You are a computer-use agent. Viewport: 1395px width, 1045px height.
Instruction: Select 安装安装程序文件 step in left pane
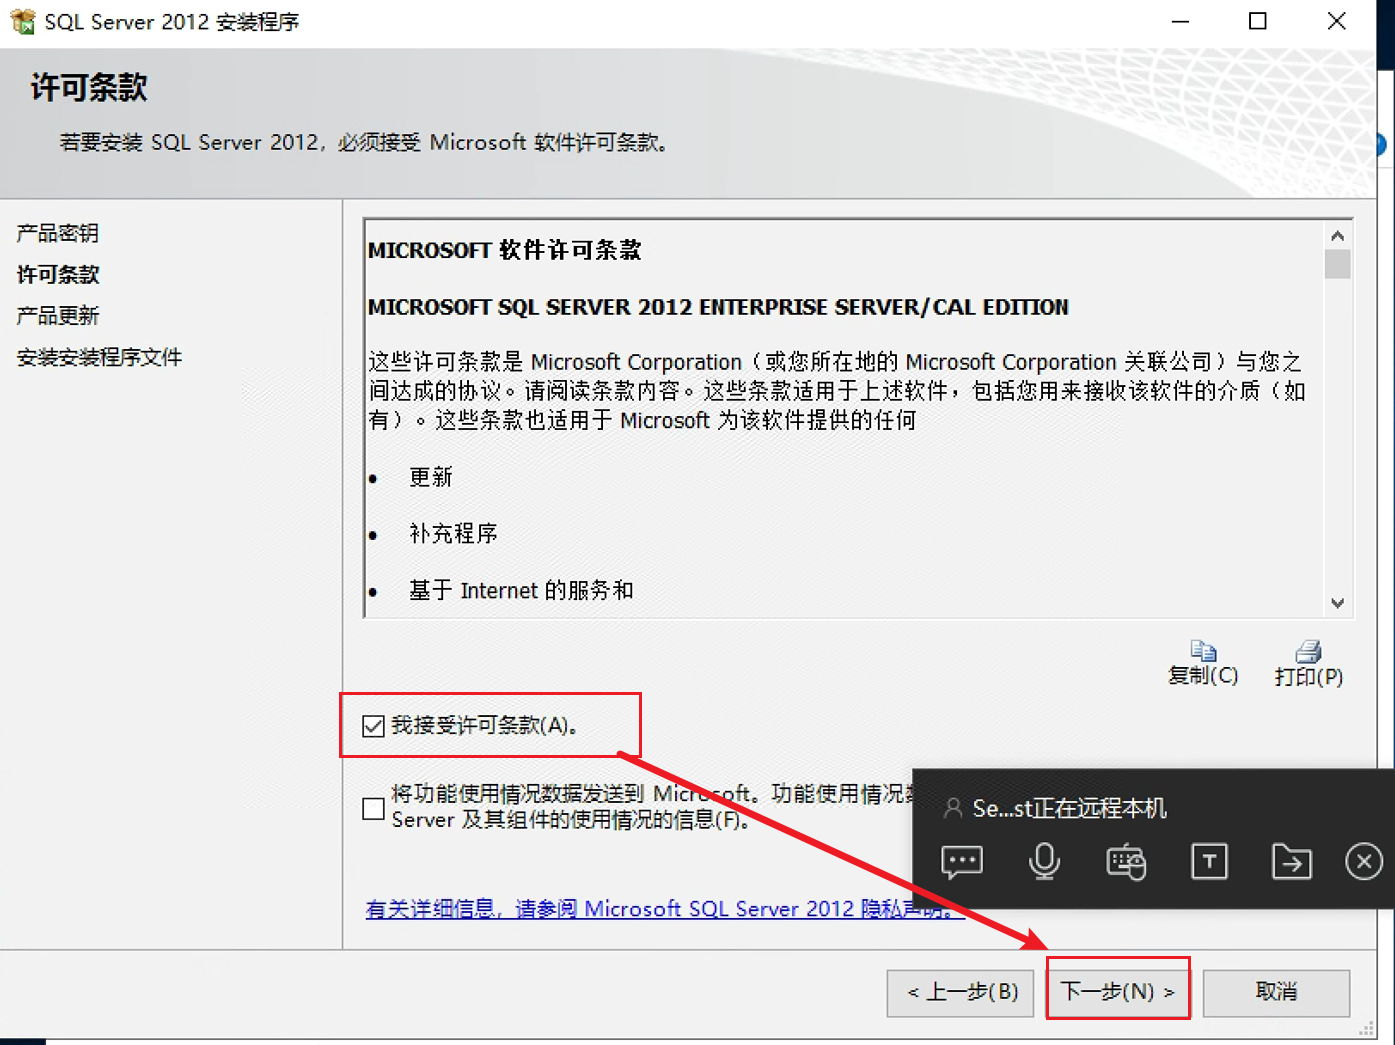tap(99, 357)
